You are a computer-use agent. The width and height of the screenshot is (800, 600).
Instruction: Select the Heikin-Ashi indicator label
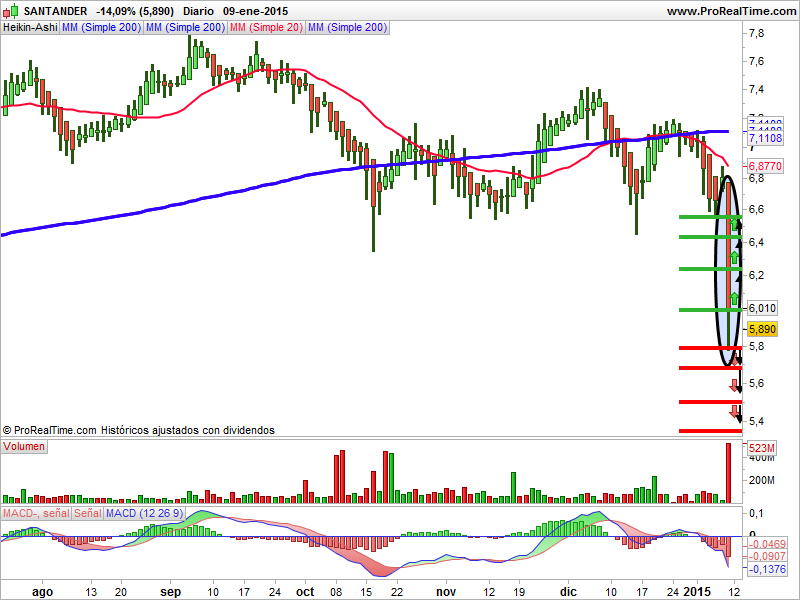[x=30, y=28]
